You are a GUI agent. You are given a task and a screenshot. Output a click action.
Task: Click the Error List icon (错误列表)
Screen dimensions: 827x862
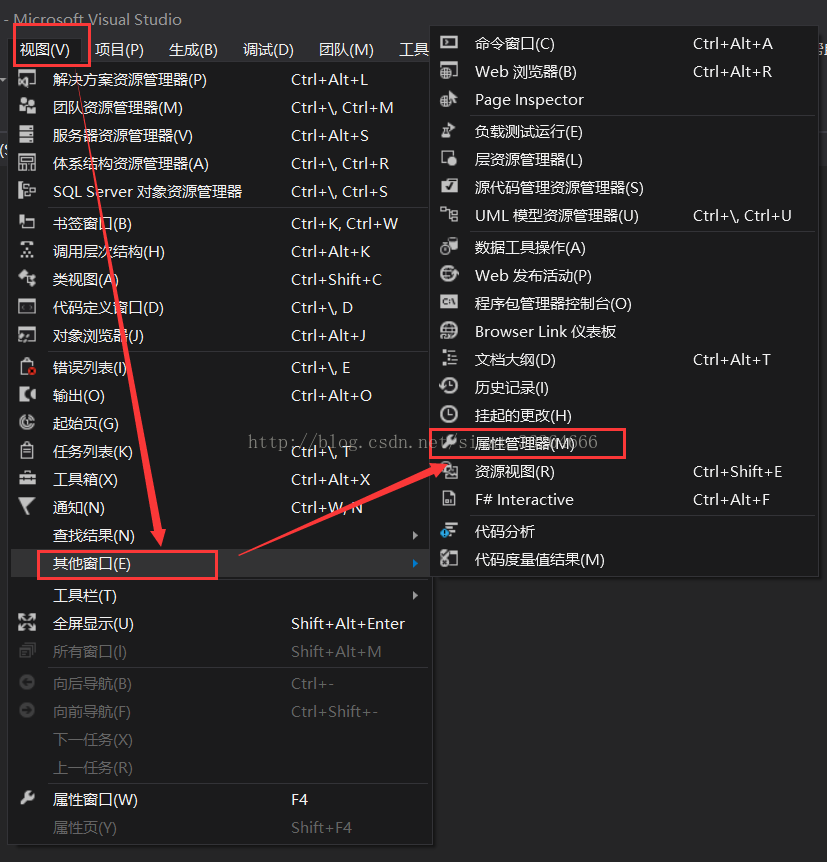(x=27, y=367)
